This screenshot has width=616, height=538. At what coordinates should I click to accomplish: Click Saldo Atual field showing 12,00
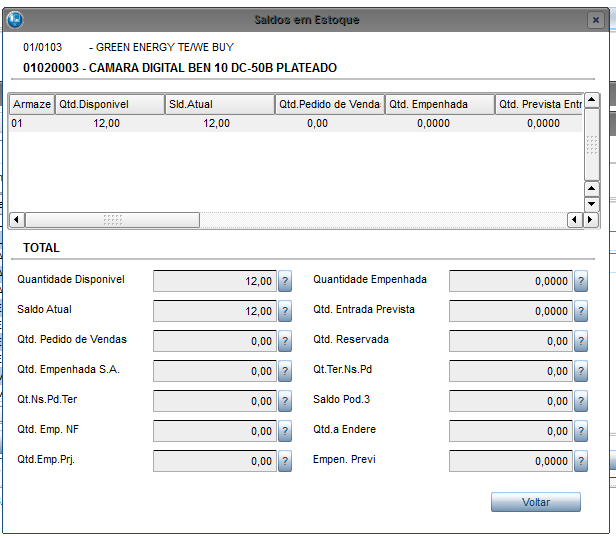coord(215,311)
